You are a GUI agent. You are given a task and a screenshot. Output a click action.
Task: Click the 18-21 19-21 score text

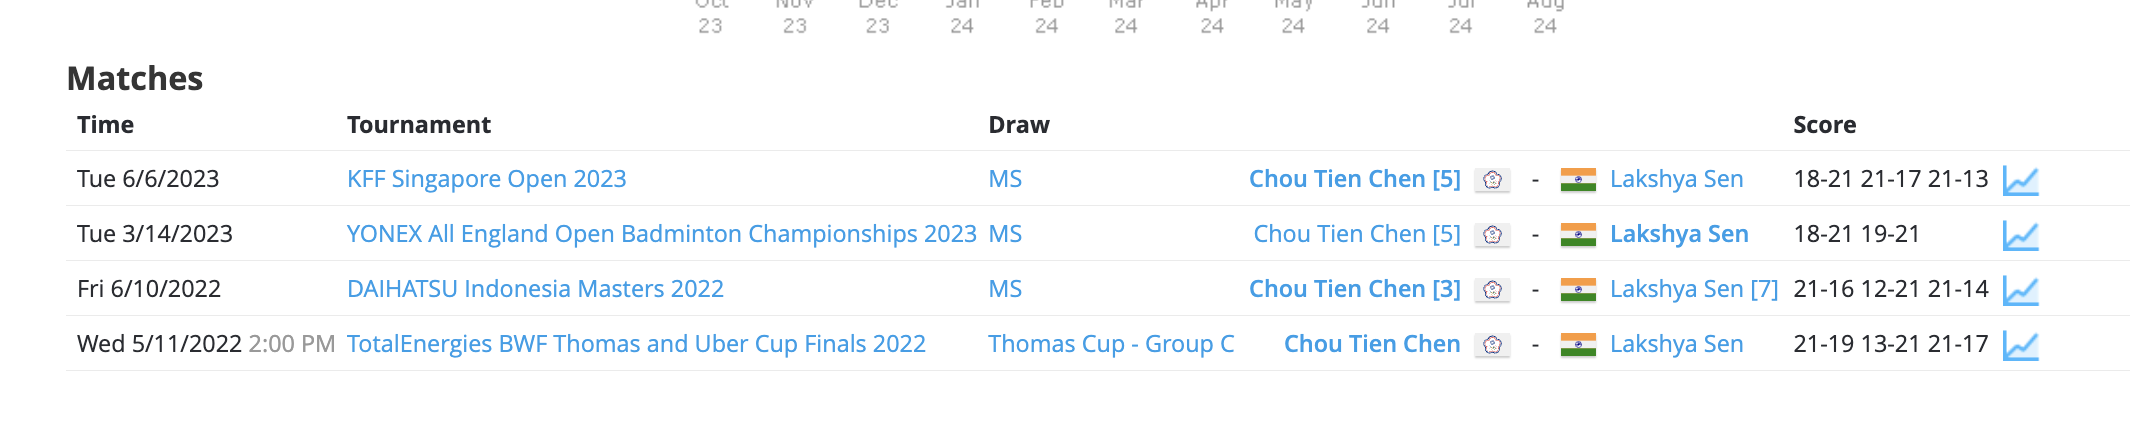(x=1856, y=234)
